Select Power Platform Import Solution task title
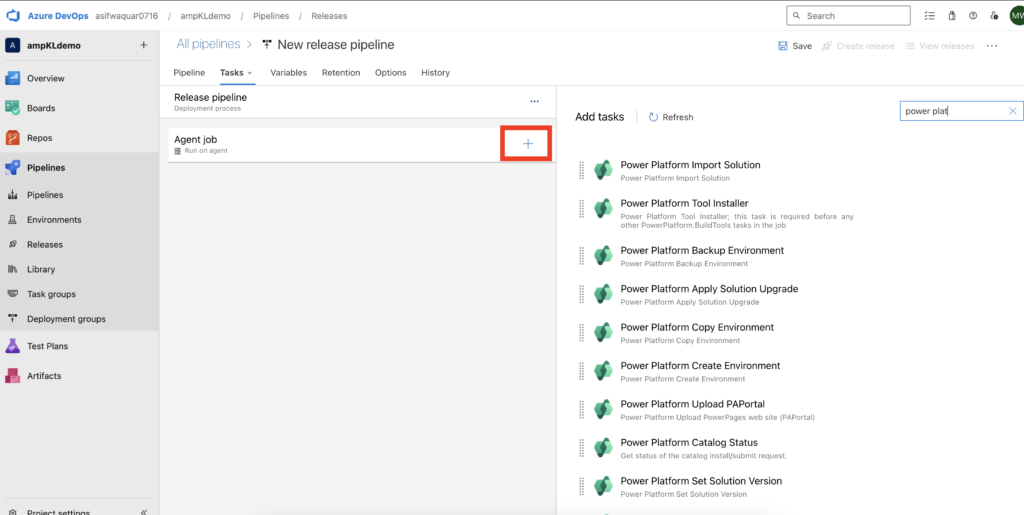Screen dimensions: 1024x515 click(690, 165)
